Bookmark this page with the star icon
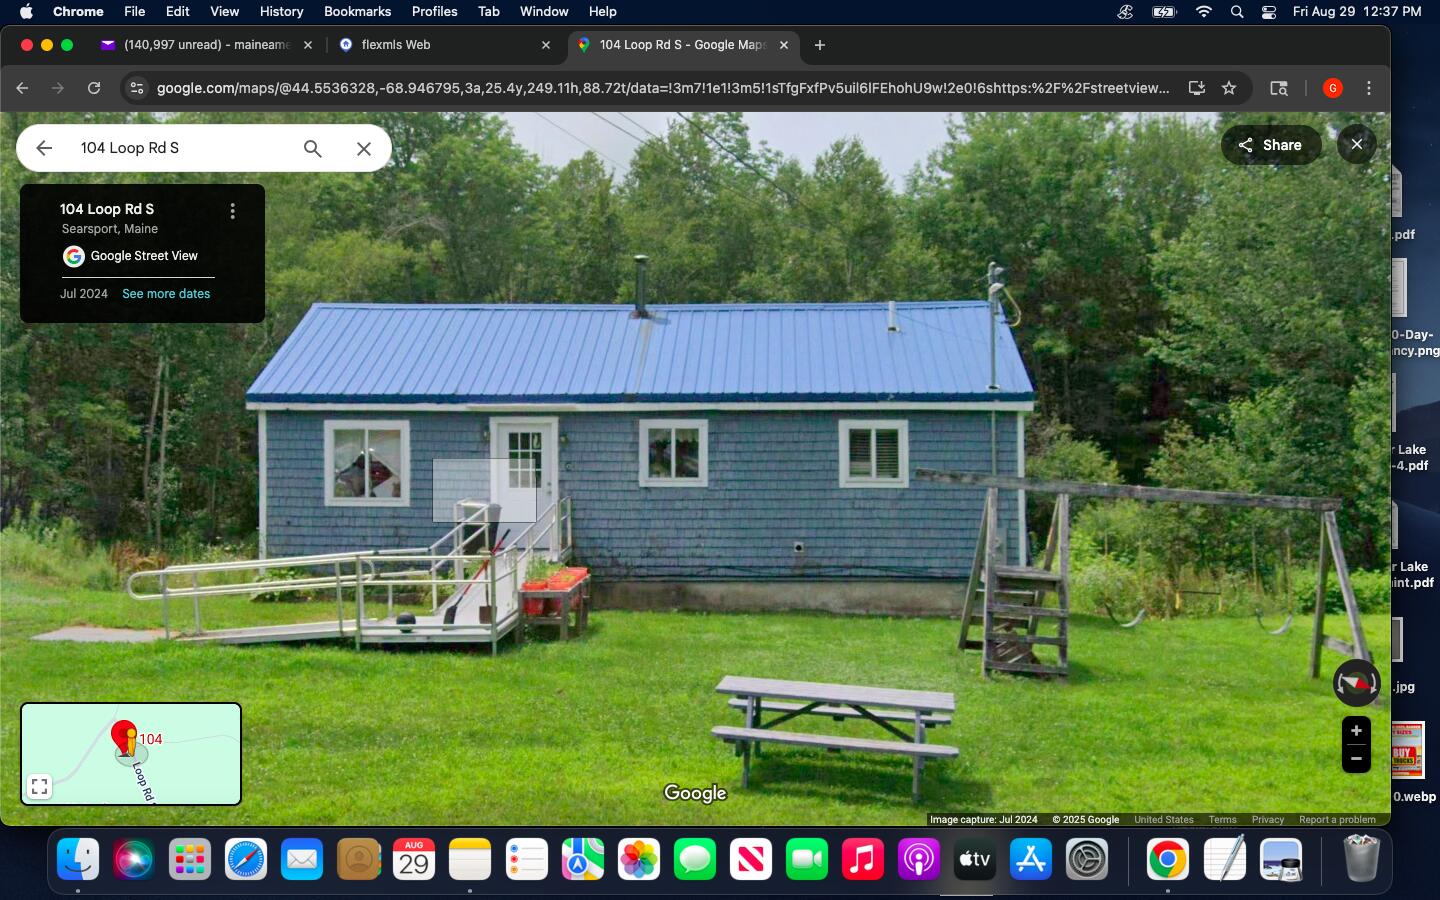Viewport: 1440px width, 900px height. 1229,88
